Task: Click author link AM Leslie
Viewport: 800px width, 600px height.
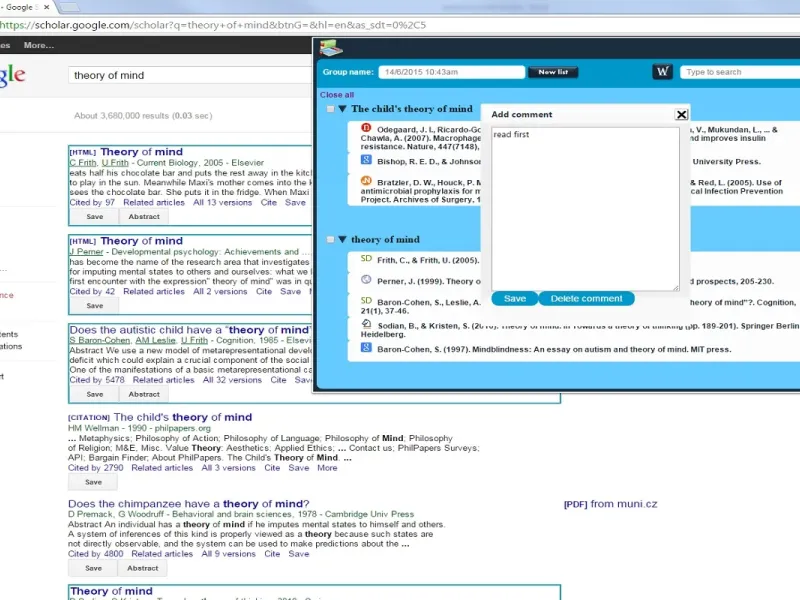Action: pos(155,340)
